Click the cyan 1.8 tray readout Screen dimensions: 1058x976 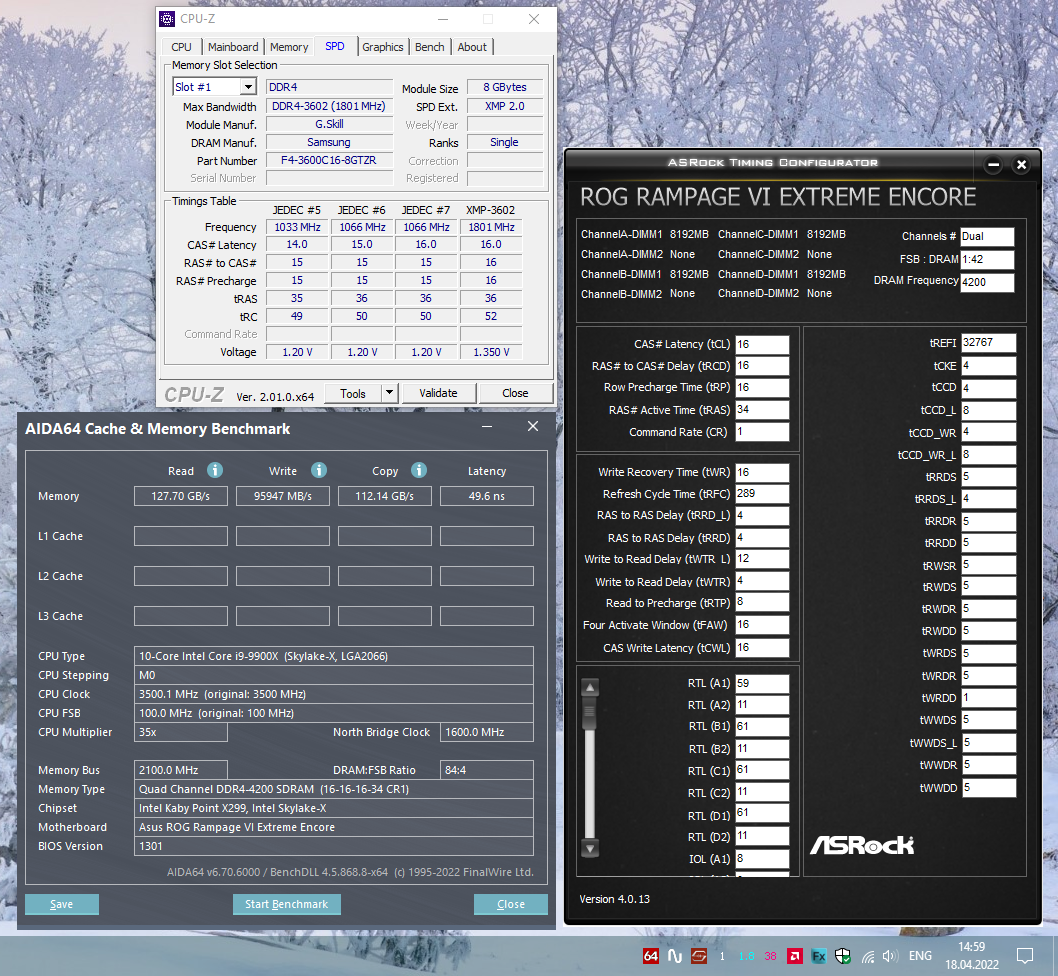[x=746, y=956]
